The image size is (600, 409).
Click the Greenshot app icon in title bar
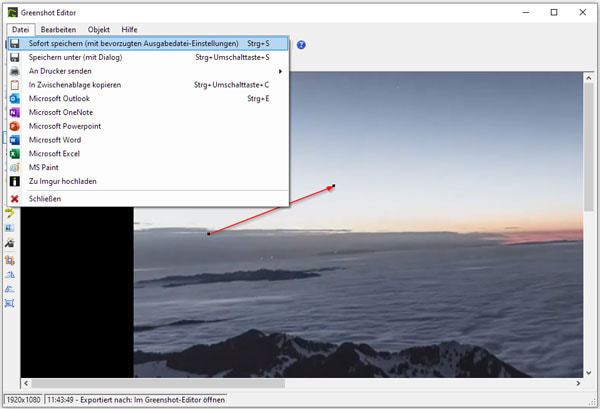(x=13, y=13)
